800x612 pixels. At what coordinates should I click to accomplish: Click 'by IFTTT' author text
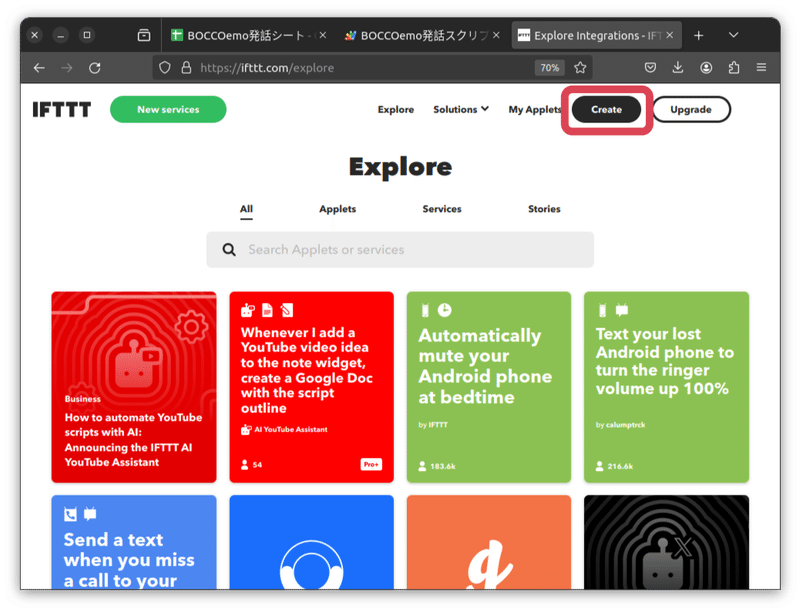(433, 425)
